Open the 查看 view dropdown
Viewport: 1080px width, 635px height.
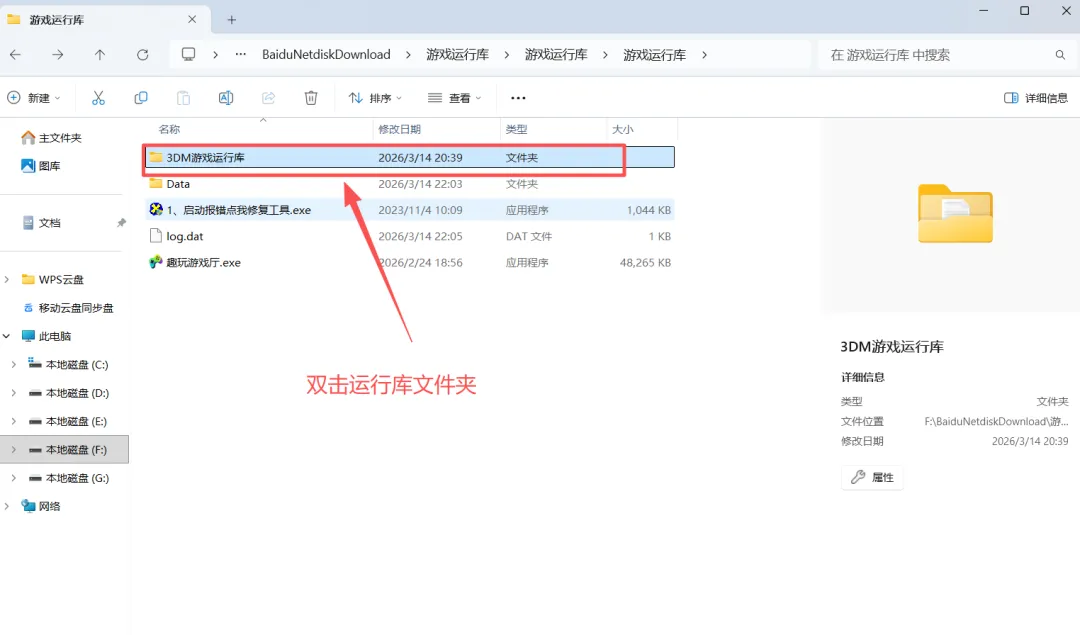tap(455, 98)
